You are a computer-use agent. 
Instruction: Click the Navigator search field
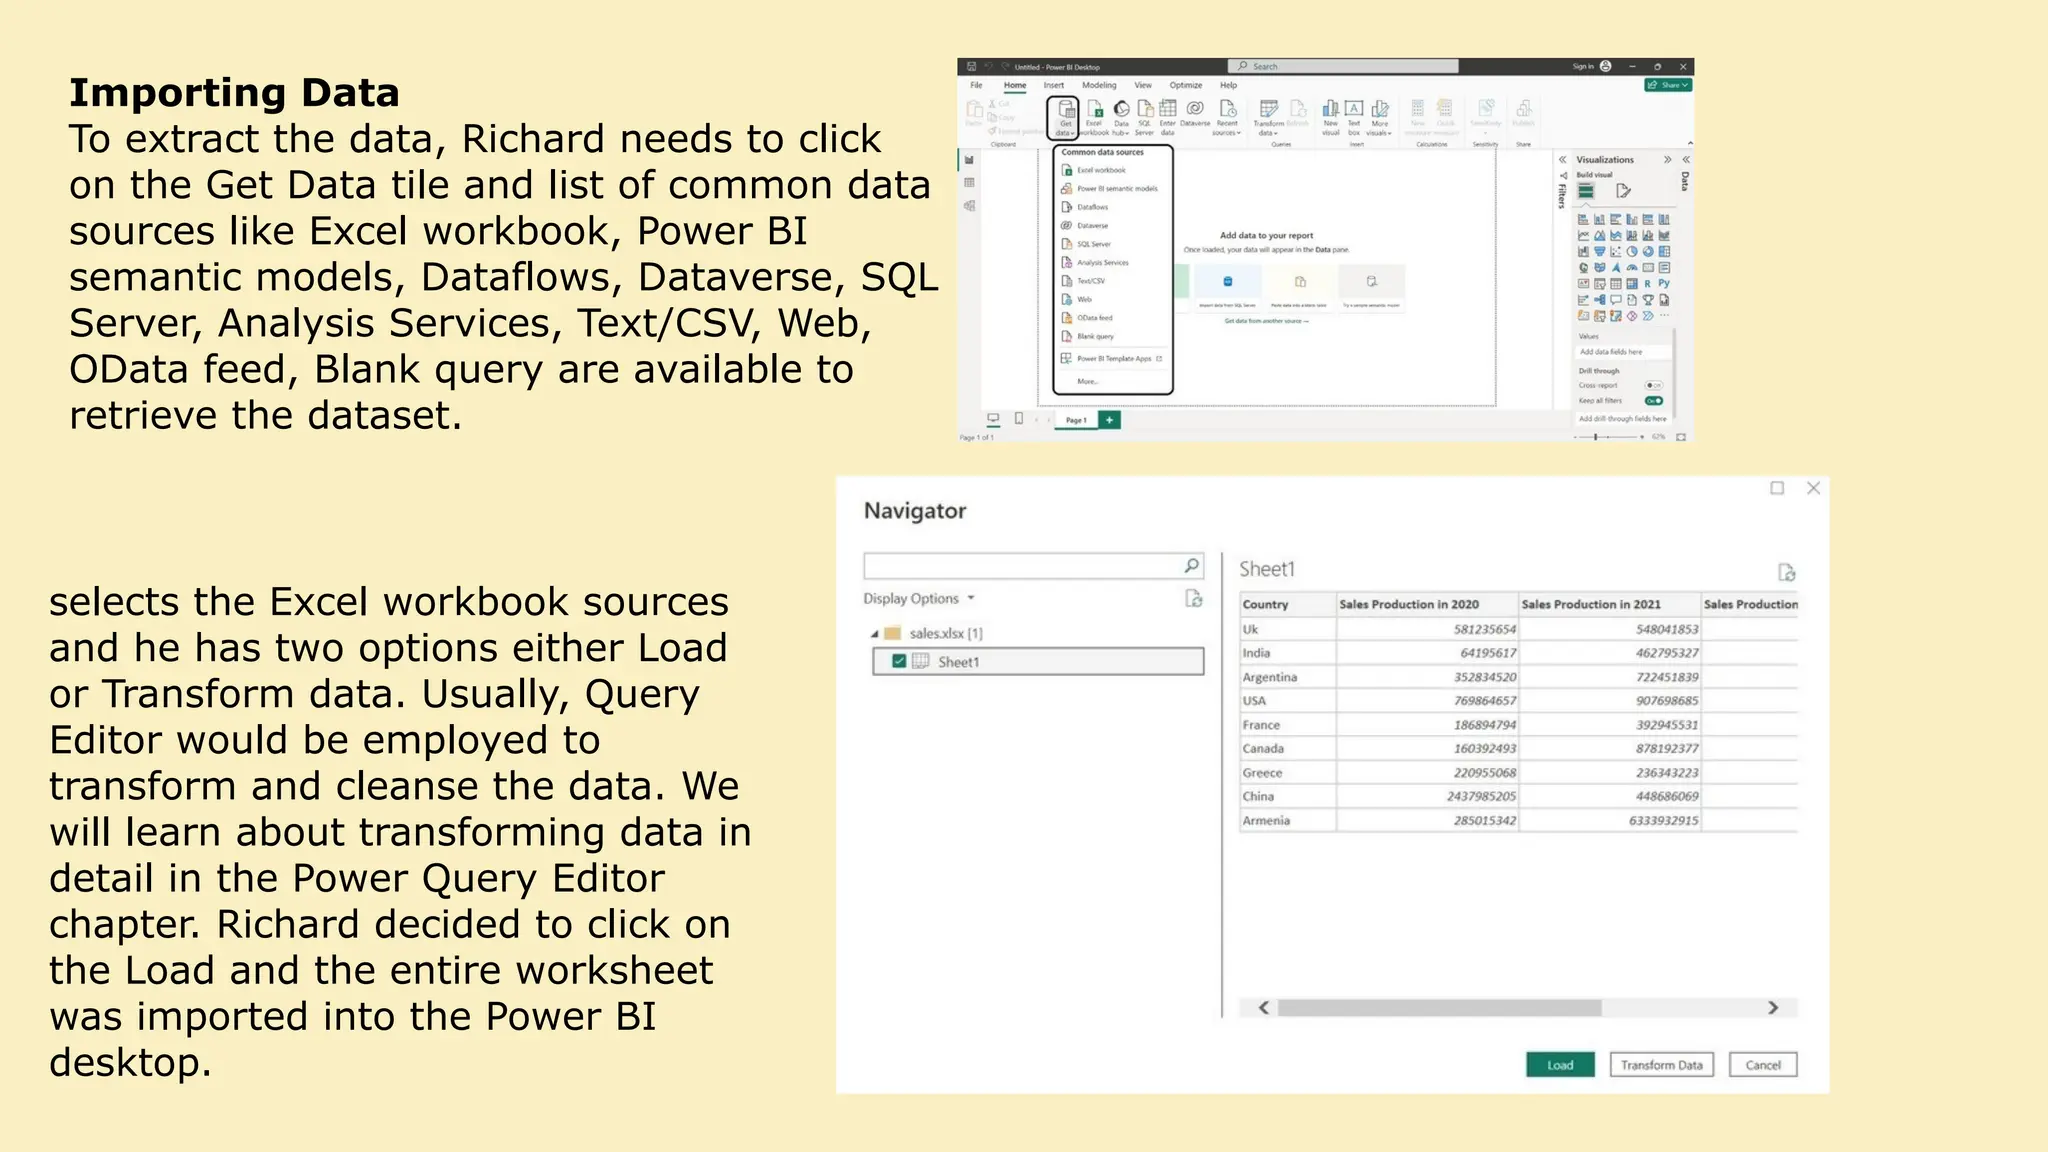click(x=1033, y=566)
